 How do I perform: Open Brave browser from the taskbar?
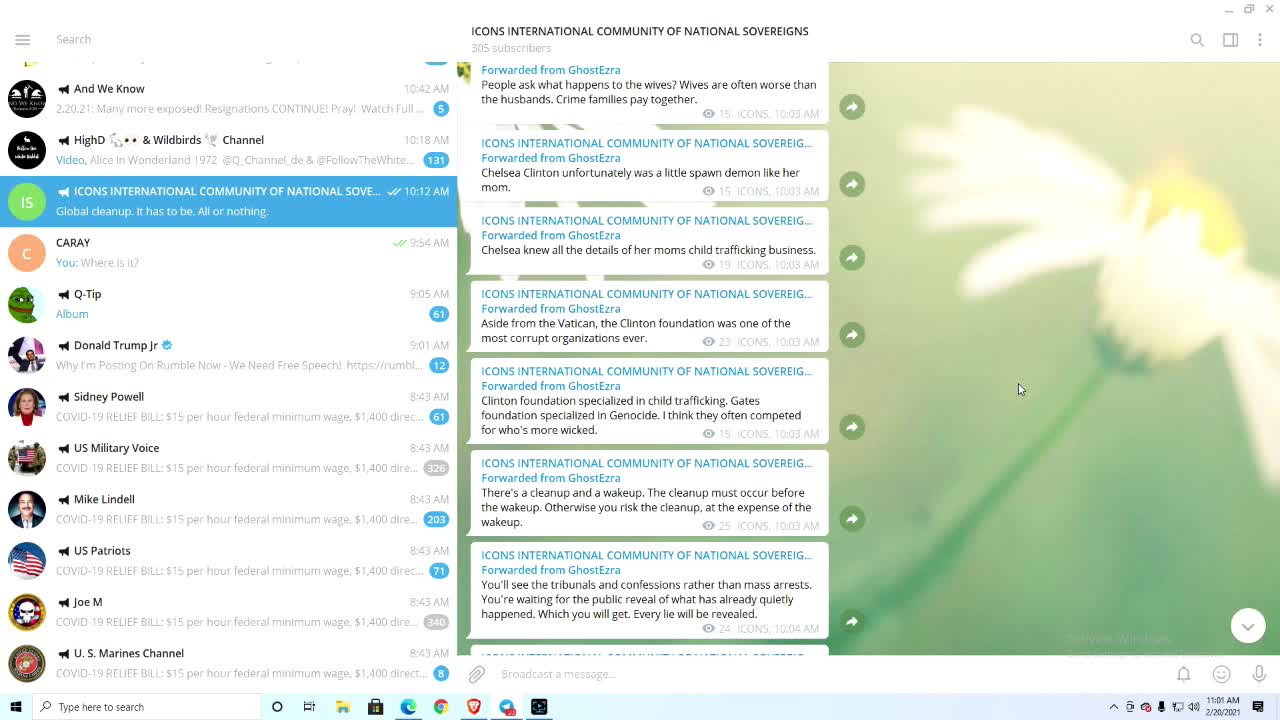pyautogui.click(x=474, y=707)
